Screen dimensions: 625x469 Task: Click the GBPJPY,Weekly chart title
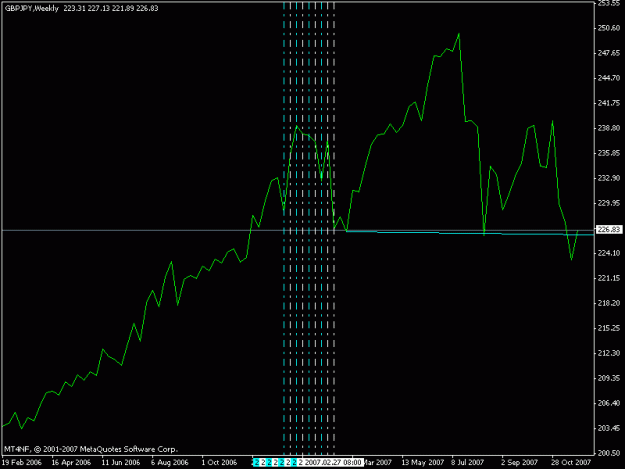[x=31, y=8]
